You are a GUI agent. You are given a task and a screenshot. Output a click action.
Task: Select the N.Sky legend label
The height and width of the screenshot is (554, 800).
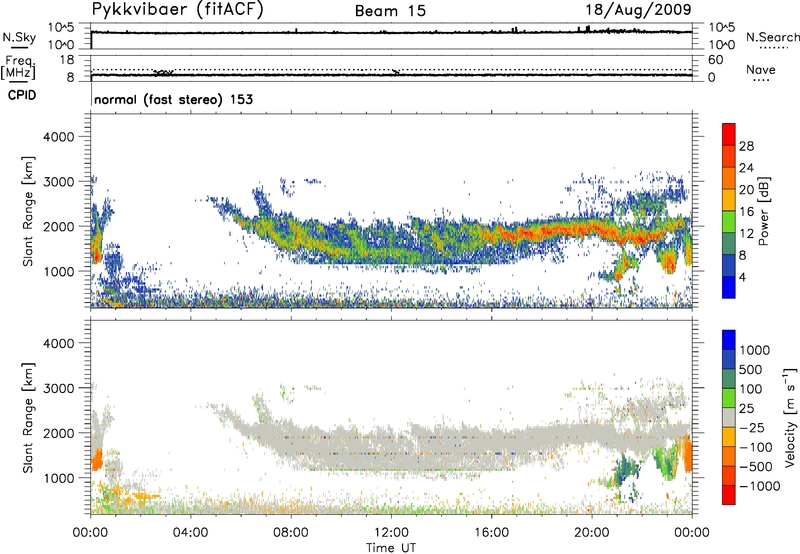click(19, 37)
